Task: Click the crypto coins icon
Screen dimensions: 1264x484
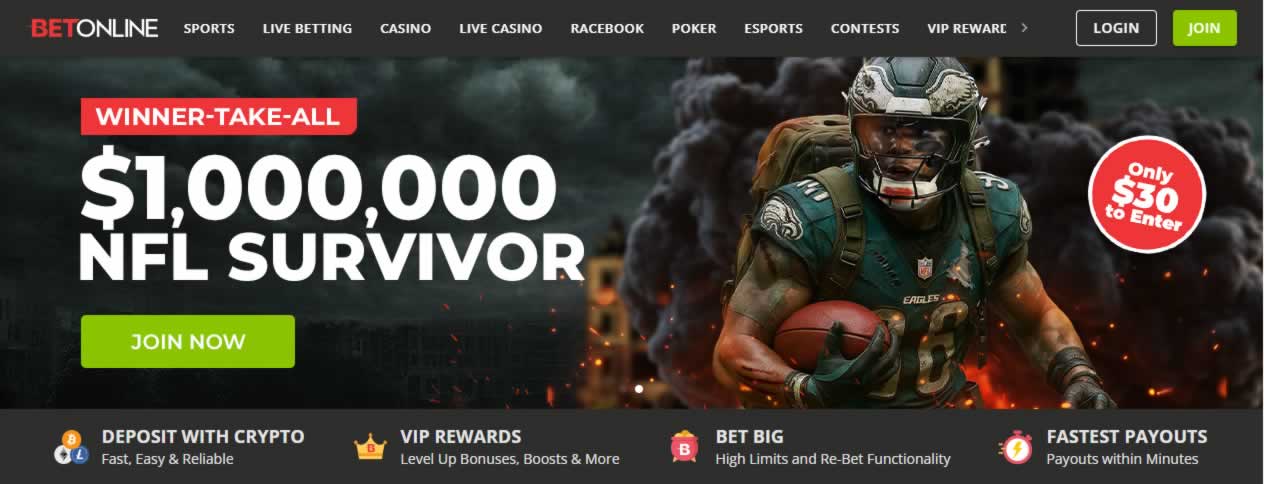Action: (x=72, y=447)
